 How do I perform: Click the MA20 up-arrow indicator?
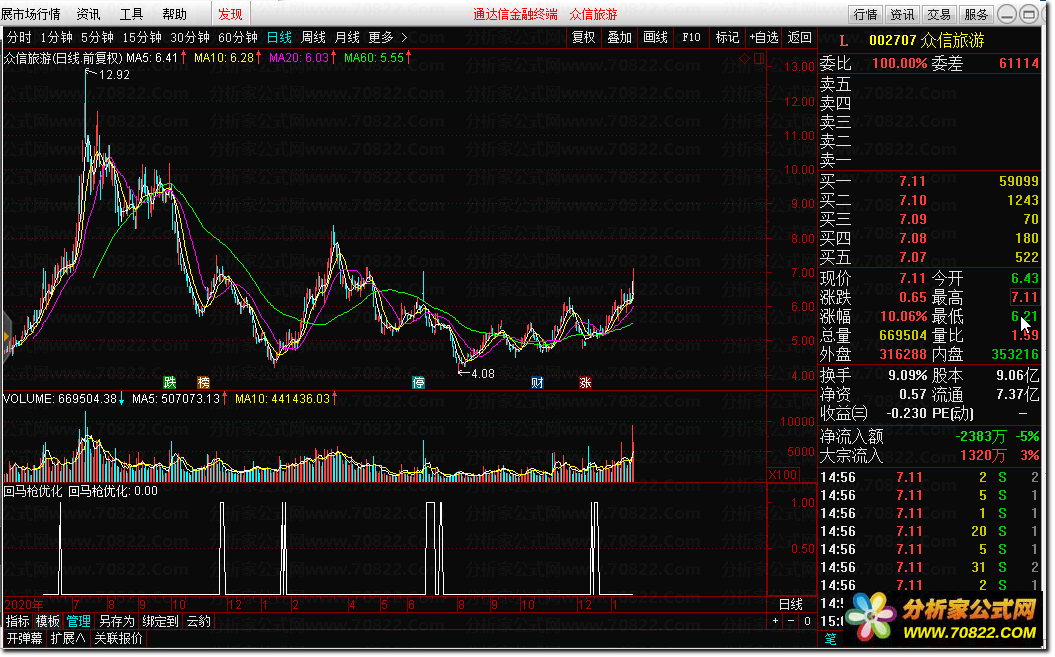click(x=333, y=58)
